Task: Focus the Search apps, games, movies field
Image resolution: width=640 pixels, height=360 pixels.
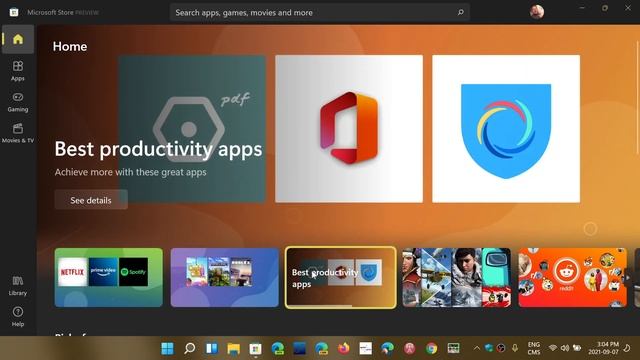Action: point(320,12)
